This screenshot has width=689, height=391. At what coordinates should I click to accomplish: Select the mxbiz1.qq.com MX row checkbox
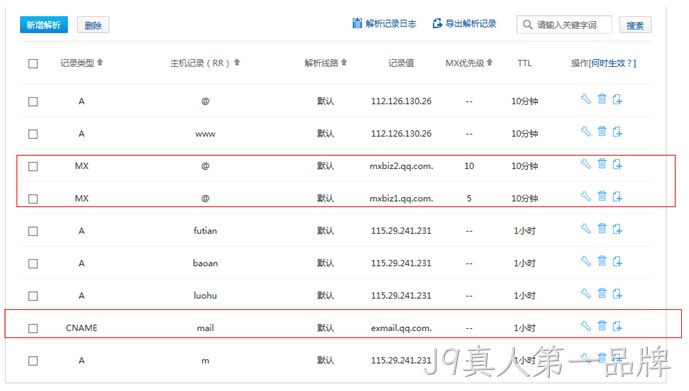(33, 199)
